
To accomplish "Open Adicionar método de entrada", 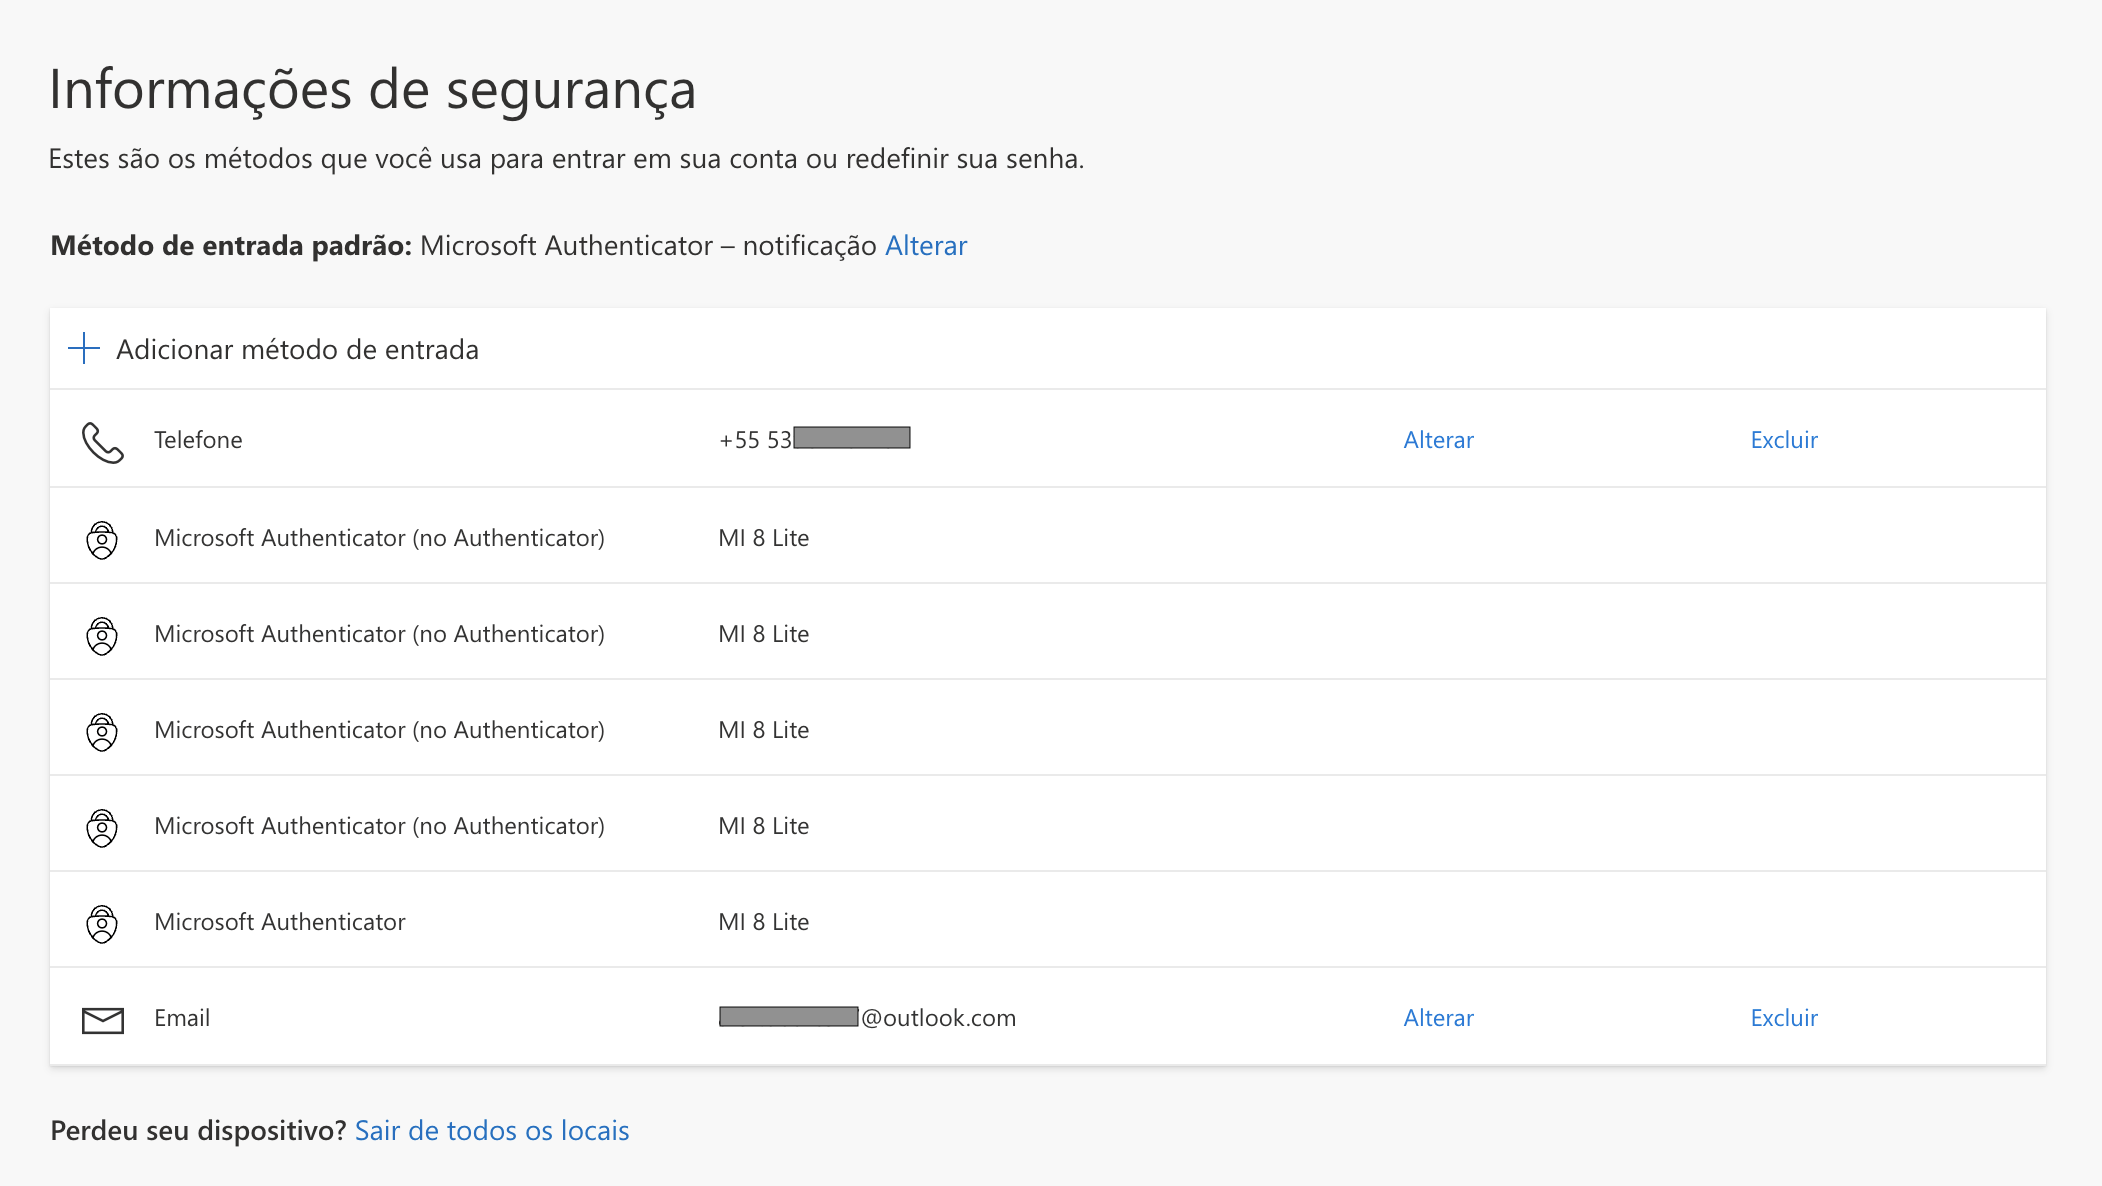I will pyautogui.click(x=297, y=350).
